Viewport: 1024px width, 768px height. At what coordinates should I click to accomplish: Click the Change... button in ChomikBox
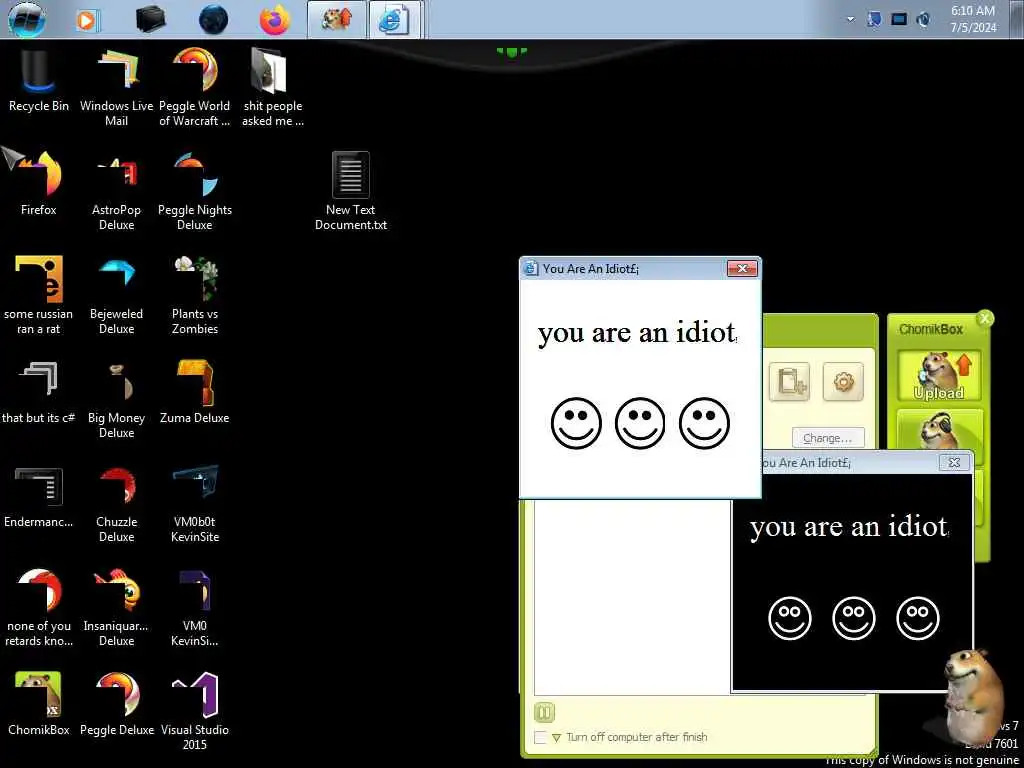pos(828,438)
